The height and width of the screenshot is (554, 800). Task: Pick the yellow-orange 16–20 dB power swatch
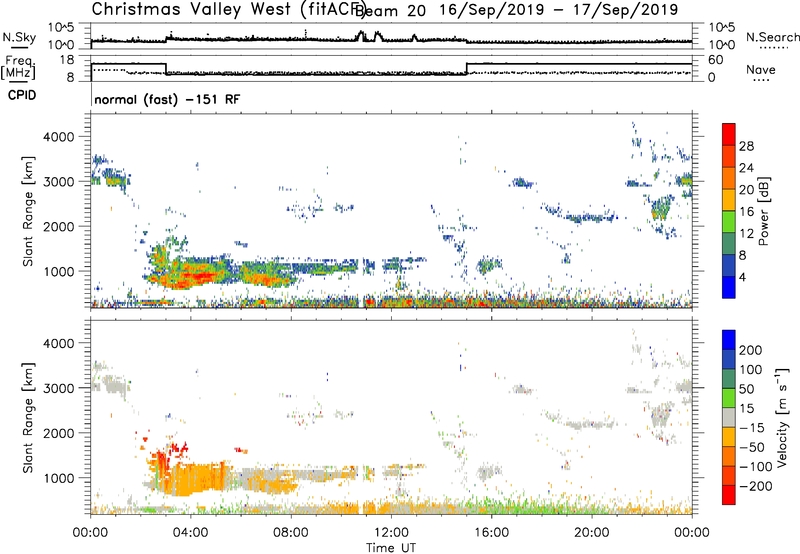[x=729, y=200]
